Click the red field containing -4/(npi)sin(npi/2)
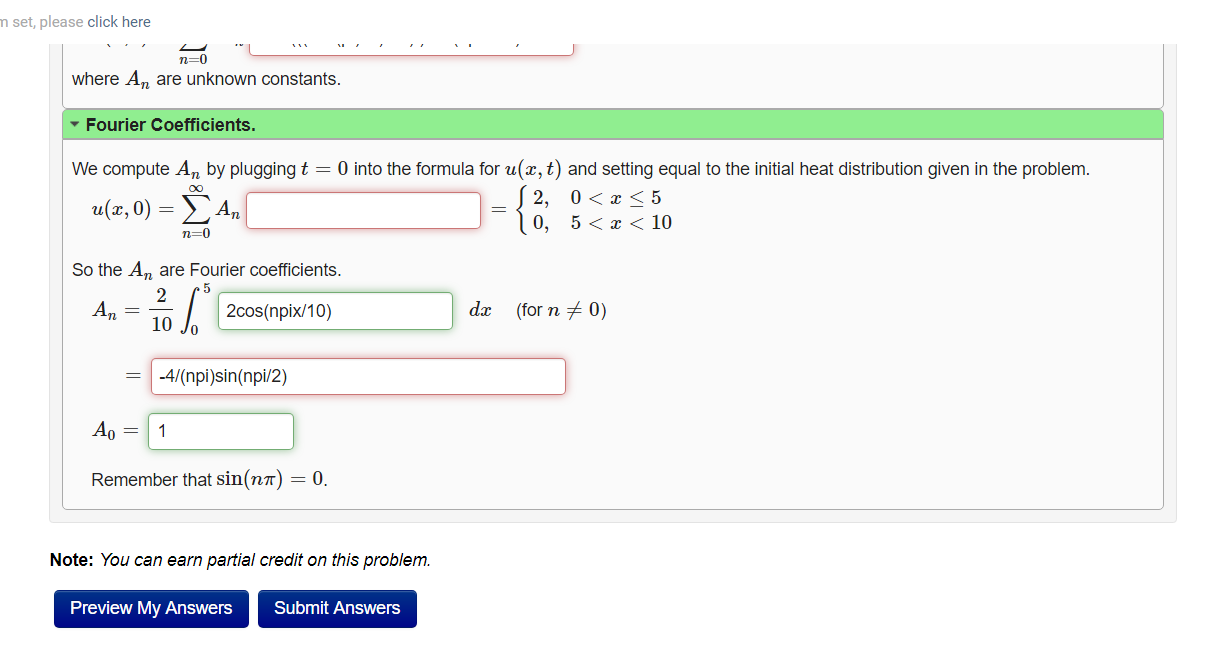This screenshot has width=1218, height=646. coord(358,376)
